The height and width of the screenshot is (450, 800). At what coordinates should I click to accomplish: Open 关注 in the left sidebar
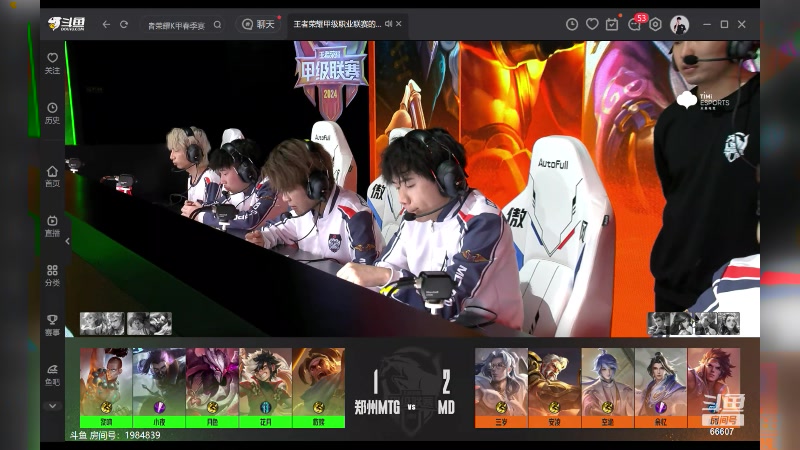[x=52, y=64]
